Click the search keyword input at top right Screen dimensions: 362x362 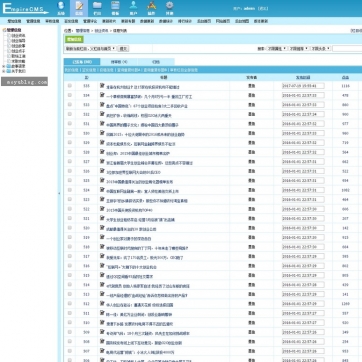pyautogui.click(x=347, y=49)
